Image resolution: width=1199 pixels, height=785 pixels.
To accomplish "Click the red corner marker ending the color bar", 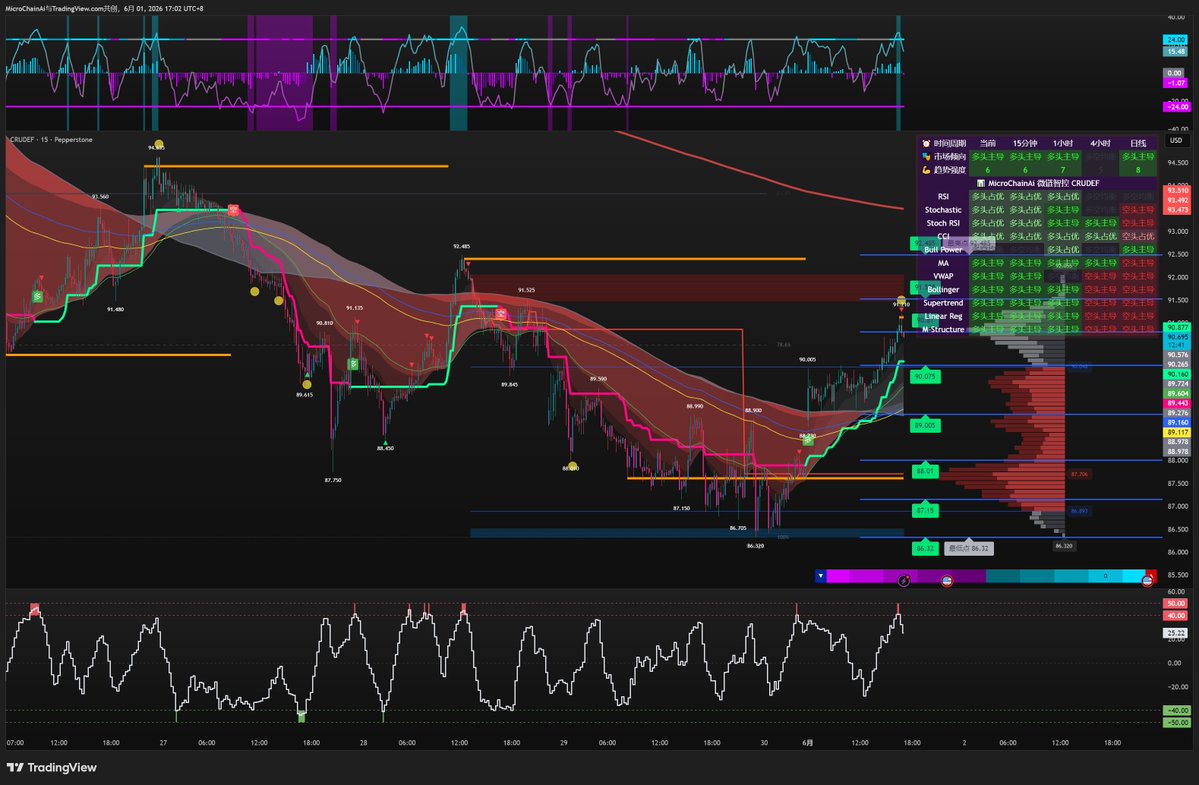I will (x=1150, y=576).
